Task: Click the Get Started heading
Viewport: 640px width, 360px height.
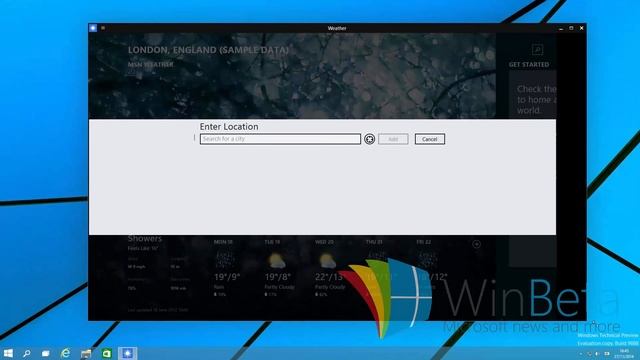Action: 529,64
